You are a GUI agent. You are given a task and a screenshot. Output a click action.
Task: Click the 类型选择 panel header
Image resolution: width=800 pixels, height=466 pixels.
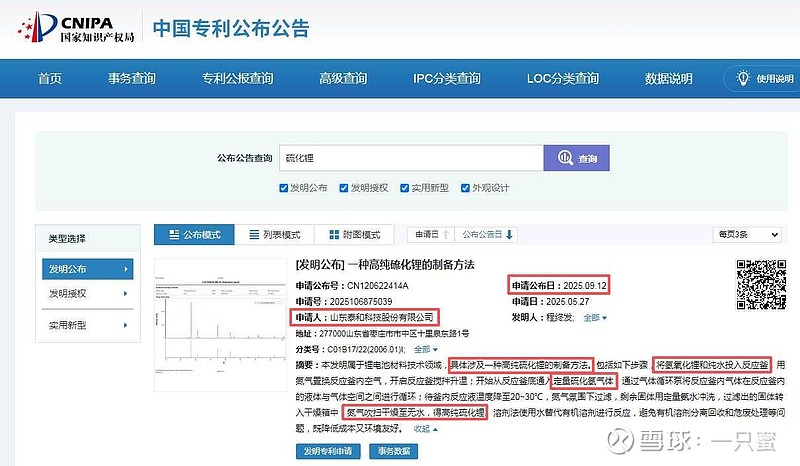click(x=88, y=238)
